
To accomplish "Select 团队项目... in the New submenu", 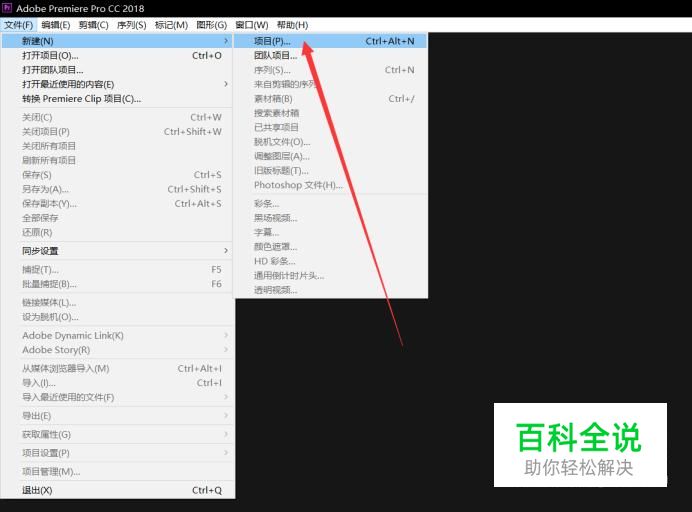I will [331, 56].
